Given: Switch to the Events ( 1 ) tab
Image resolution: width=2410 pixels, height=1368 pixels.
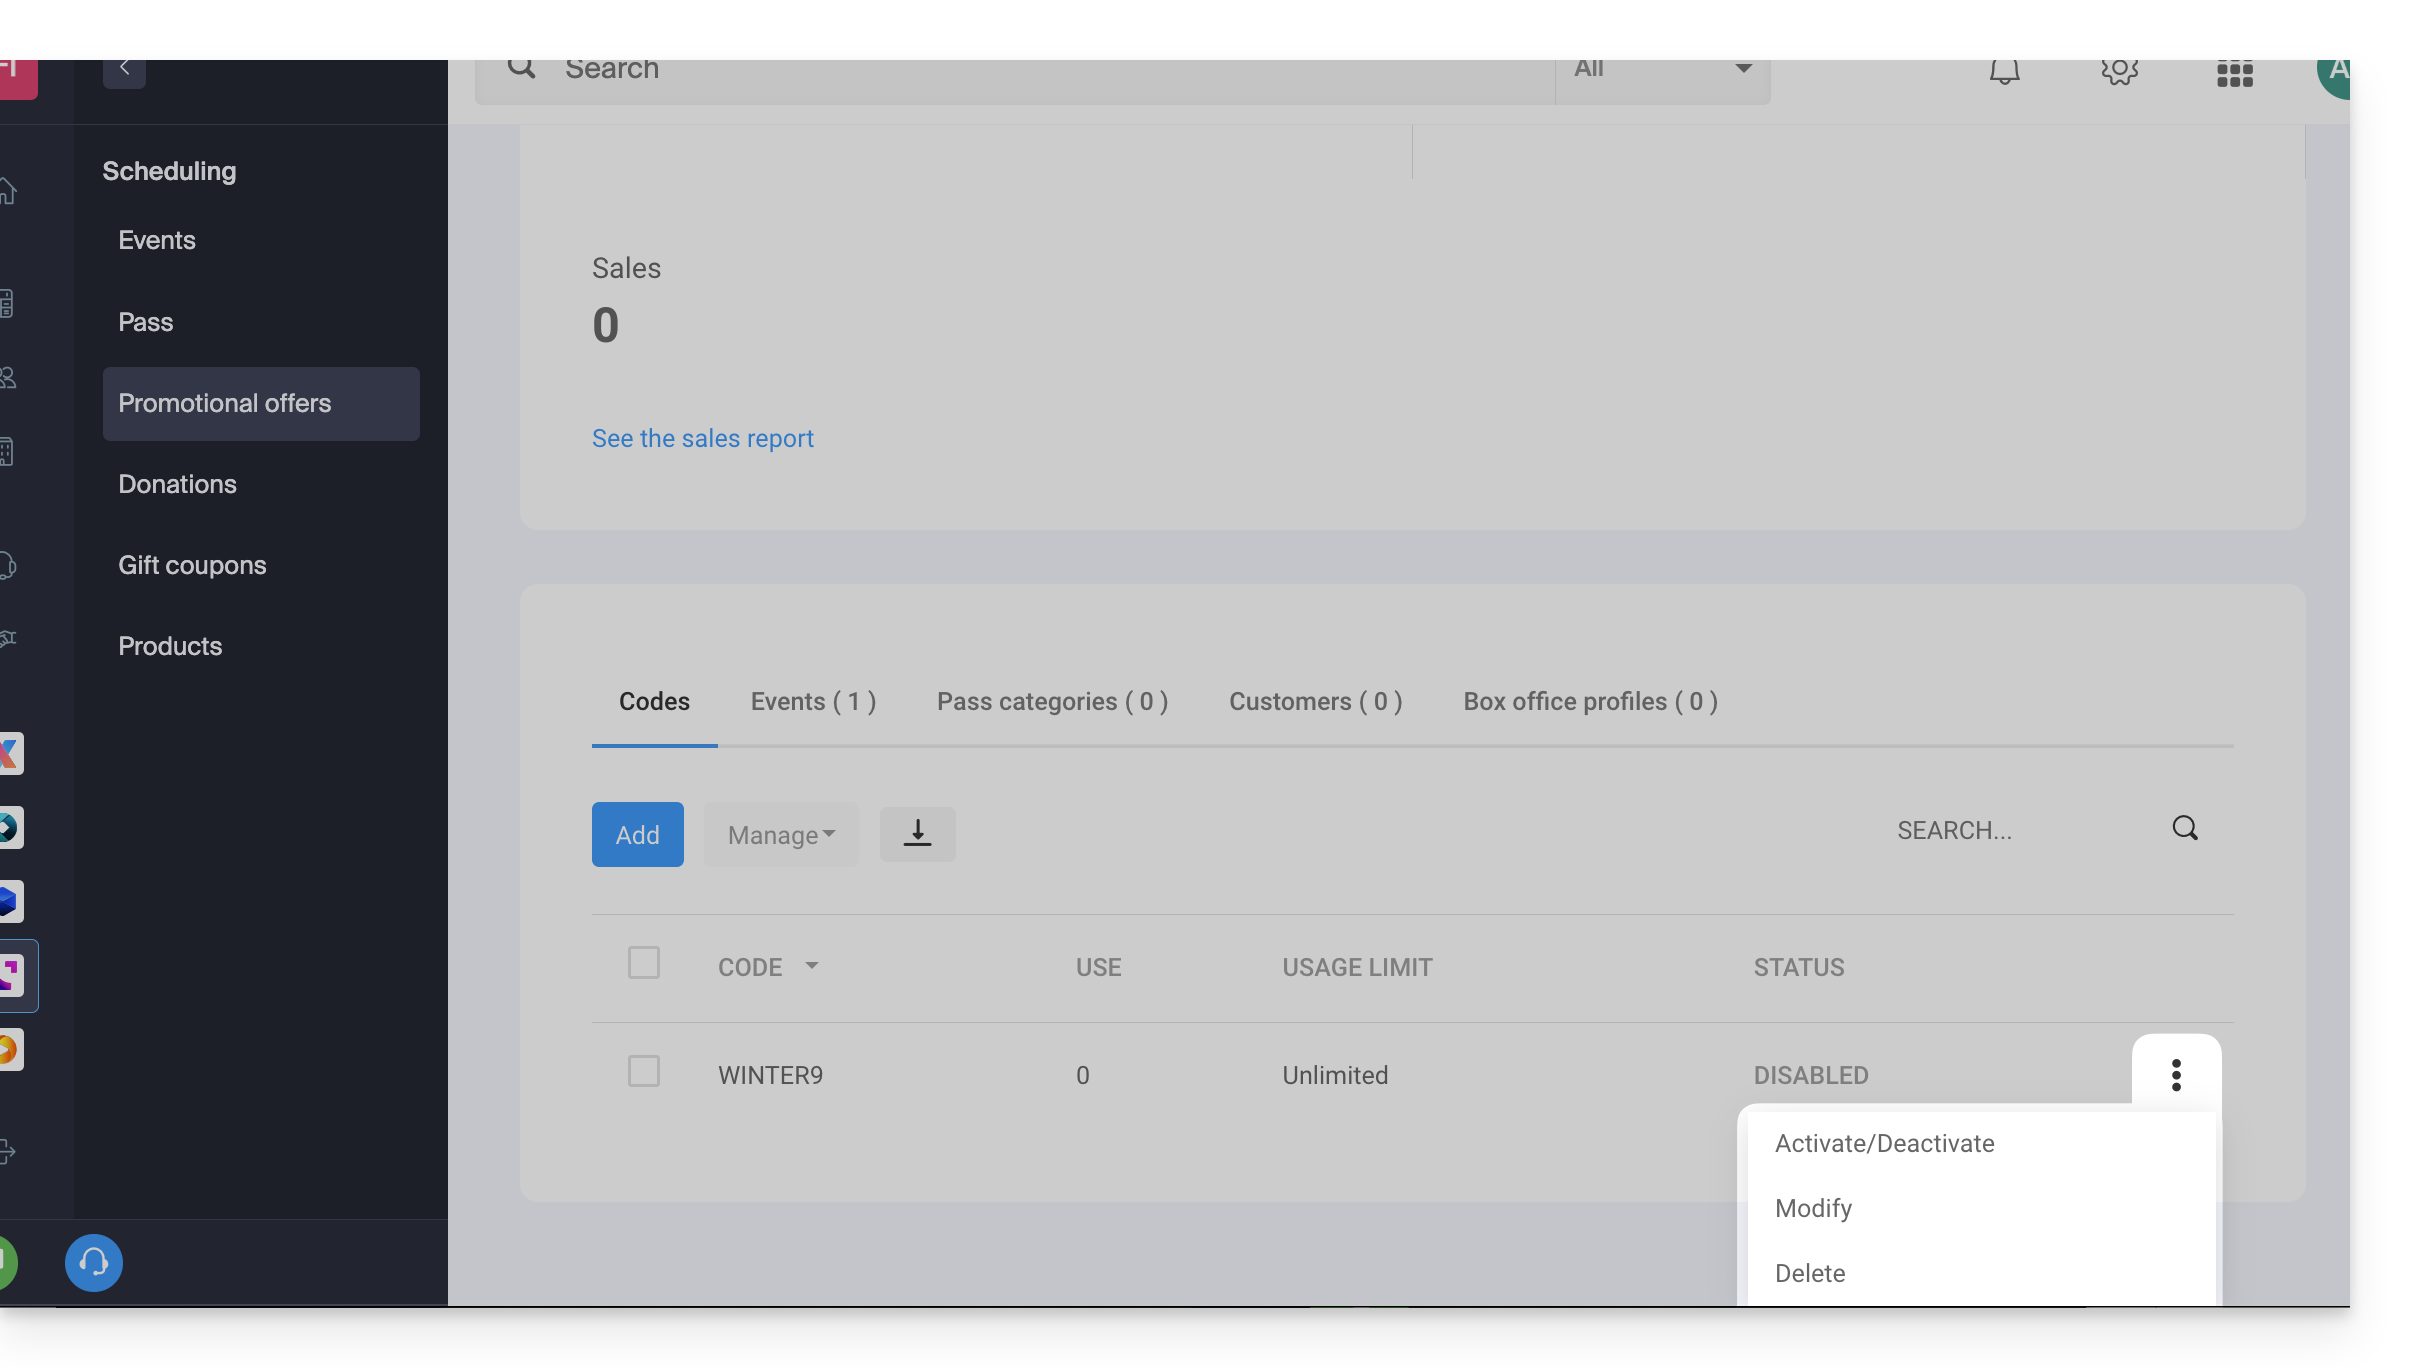Looking at the screenshot, I should point(813,702).
